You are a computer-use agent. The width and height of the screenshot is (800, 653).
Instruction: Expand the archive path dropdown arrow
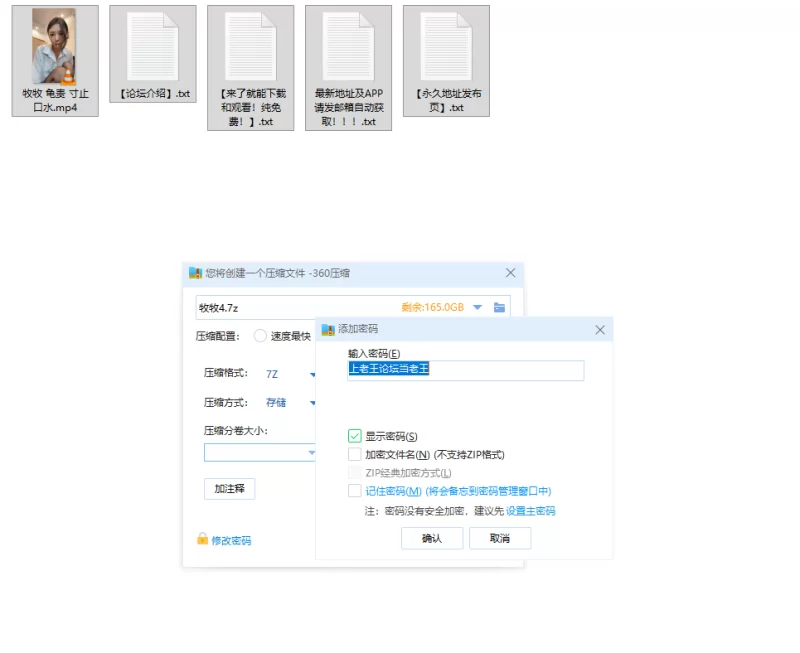[478, 307]
